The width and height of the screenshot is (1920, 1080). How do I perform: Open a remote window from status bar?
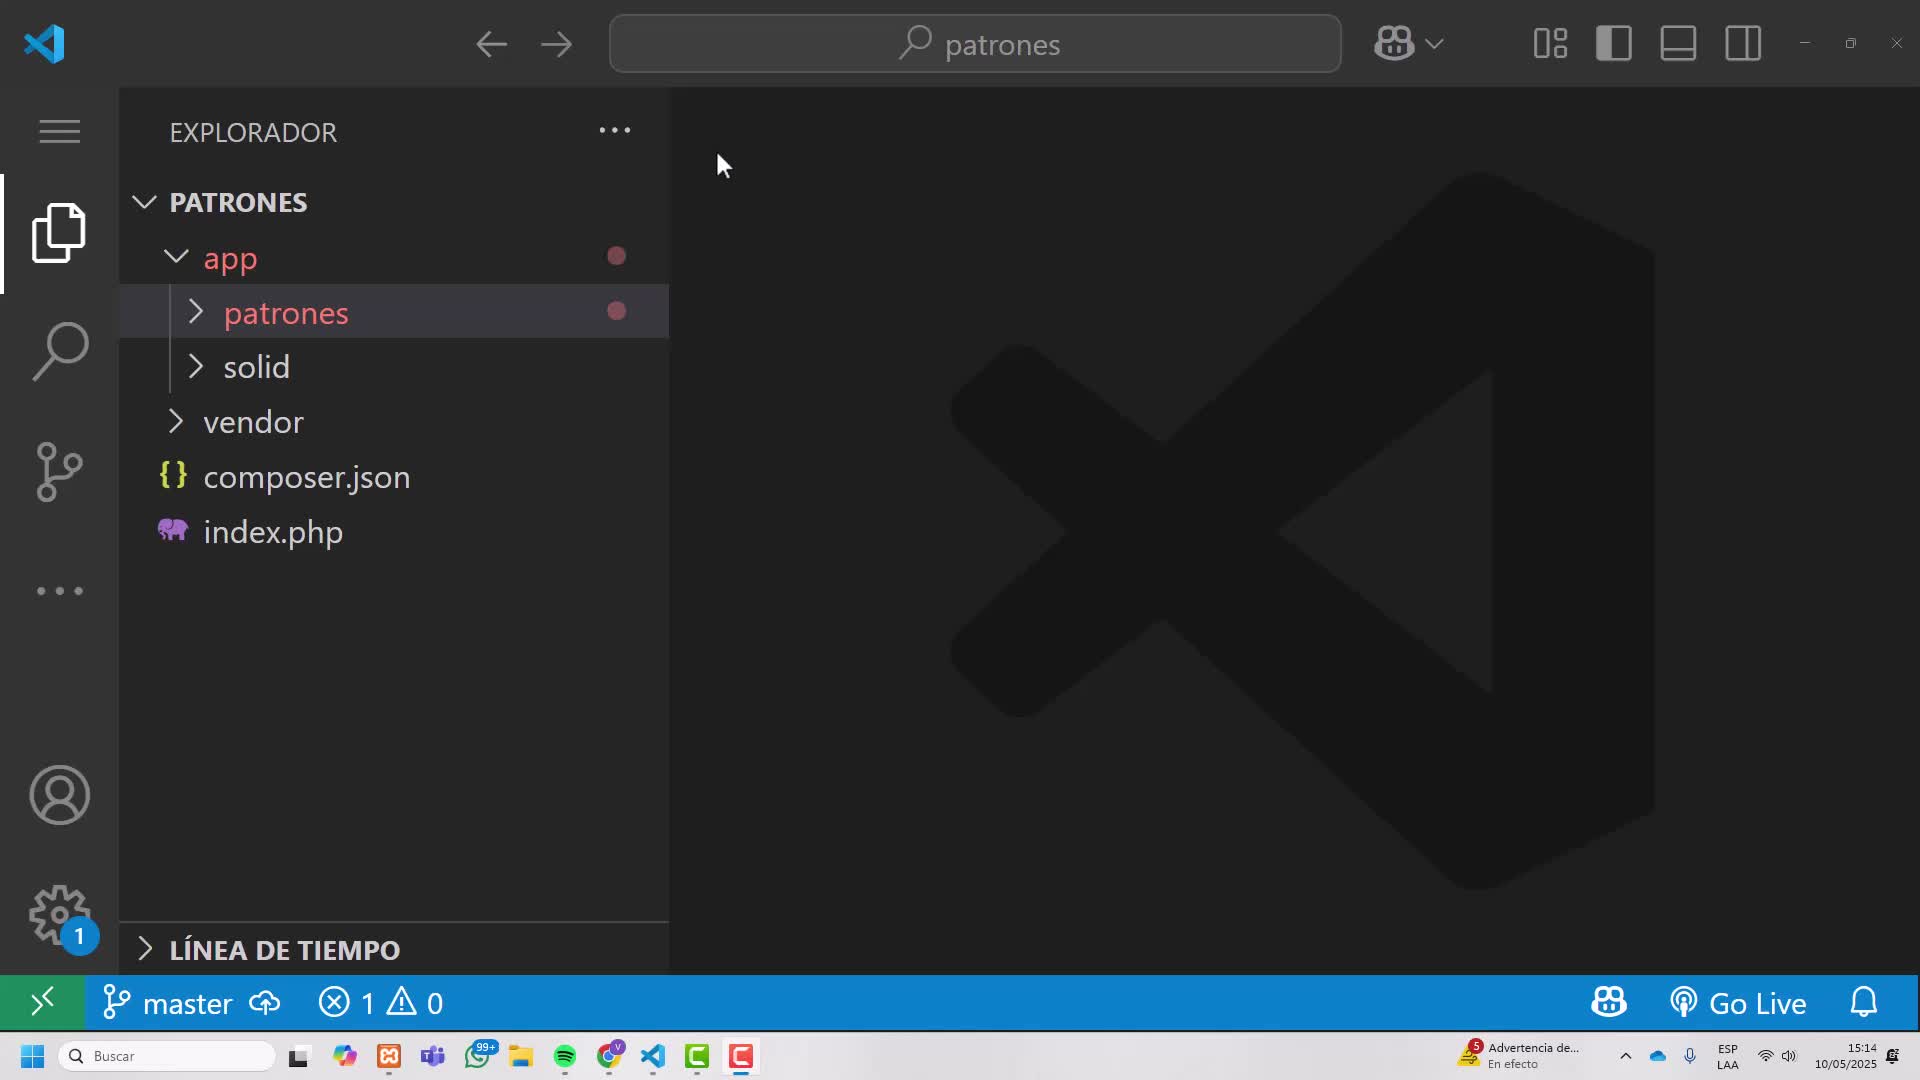(42, 1002)
